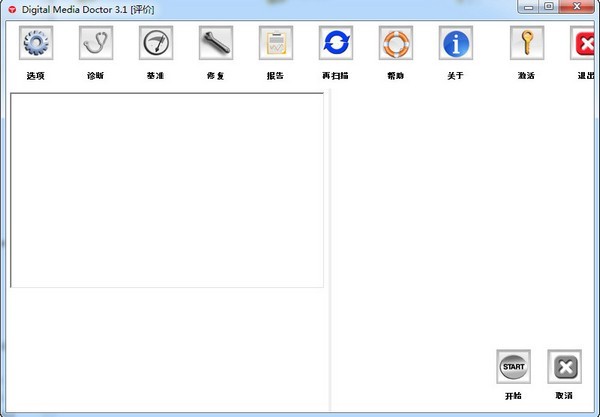Cancel with the grey X 取消 button
The height and width of the screenshot is (417, 600).
564,367
